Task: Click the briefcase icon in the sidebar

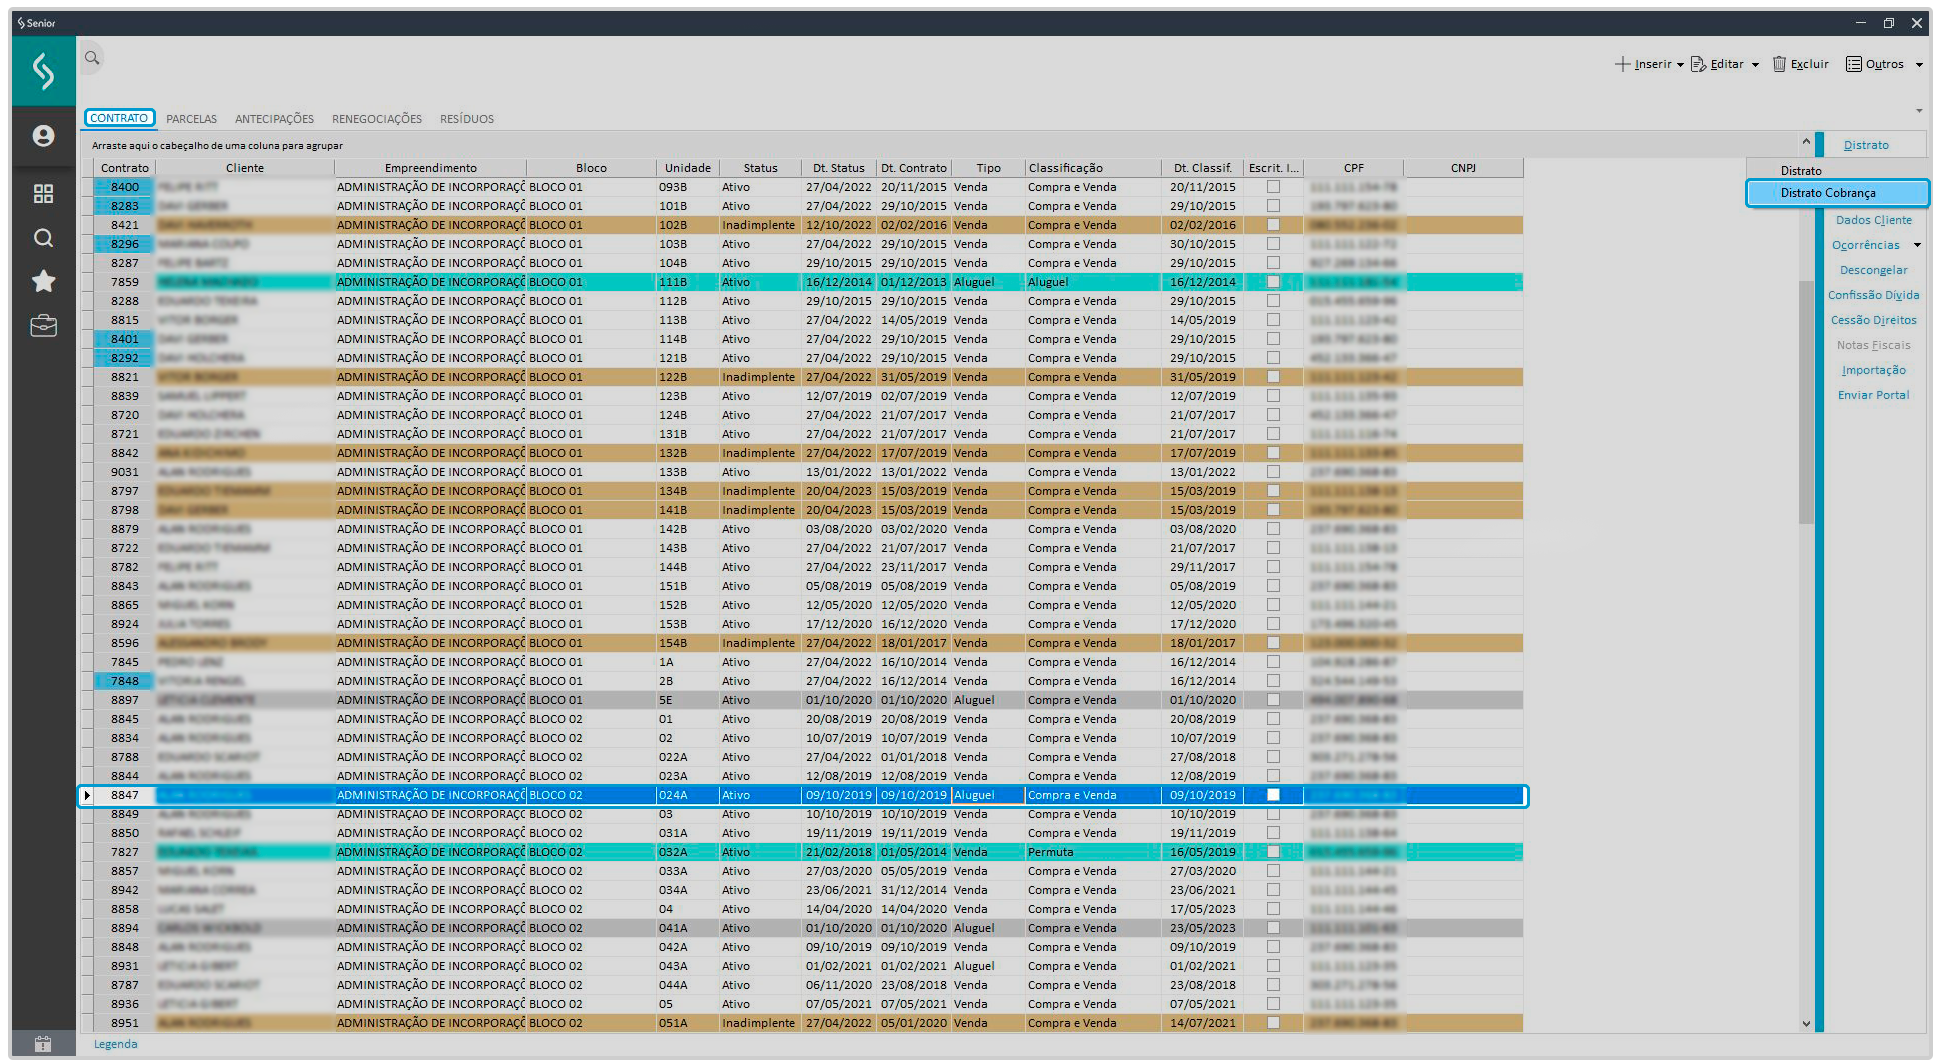Action: (x=43, y=326)
